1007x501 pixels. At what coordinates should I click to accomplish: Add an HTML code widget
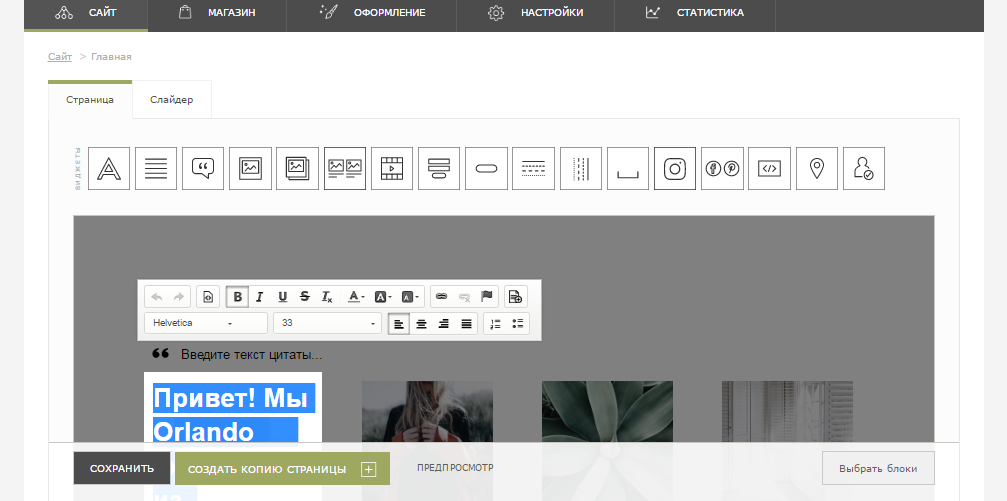point(769,168)
